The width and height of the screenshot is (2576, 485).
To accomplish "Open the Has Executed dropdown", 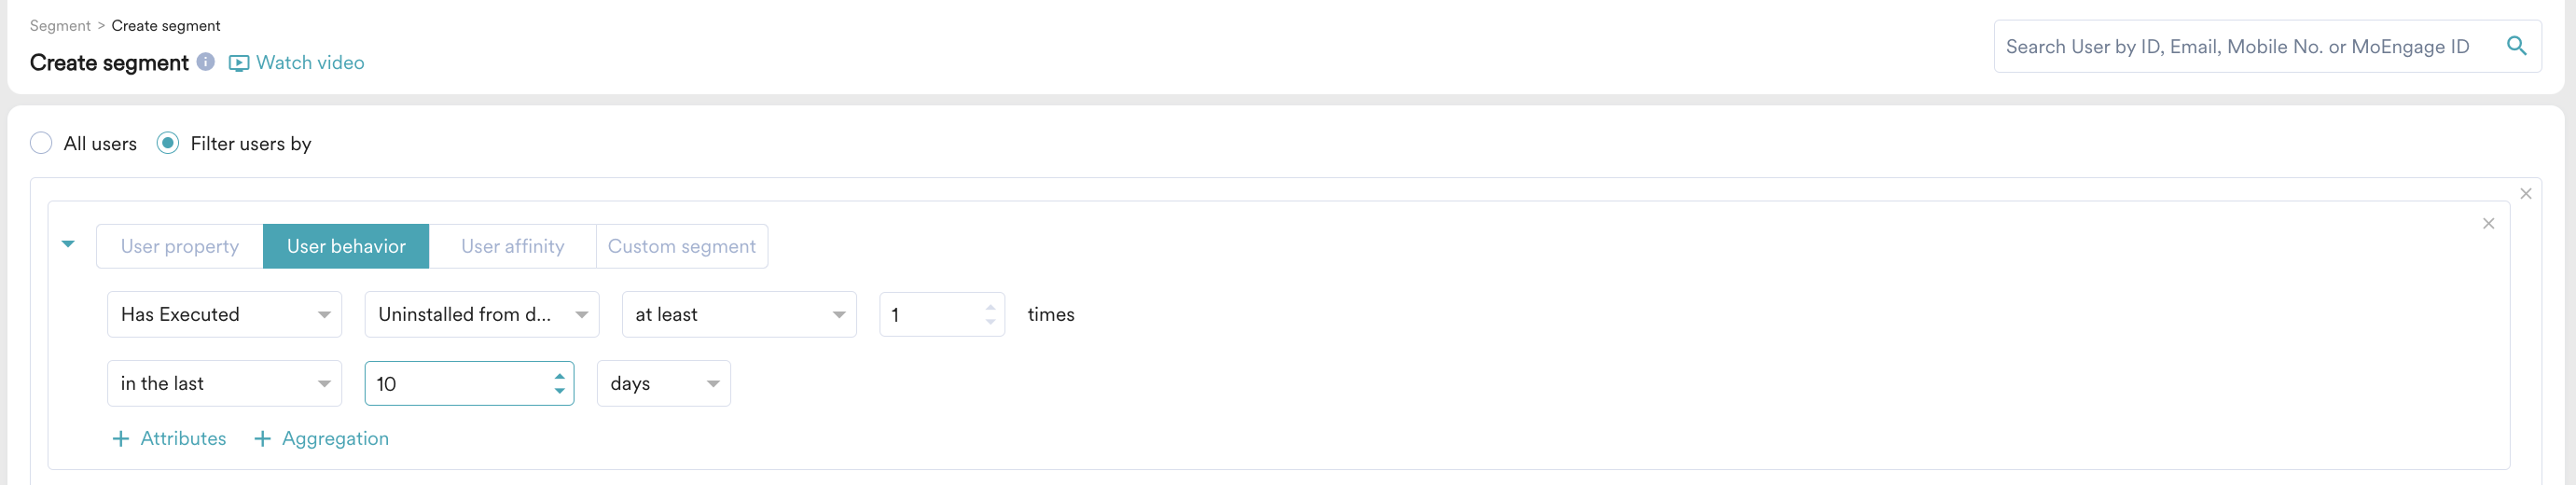I will pyautogui.click(x=224, y=314).
